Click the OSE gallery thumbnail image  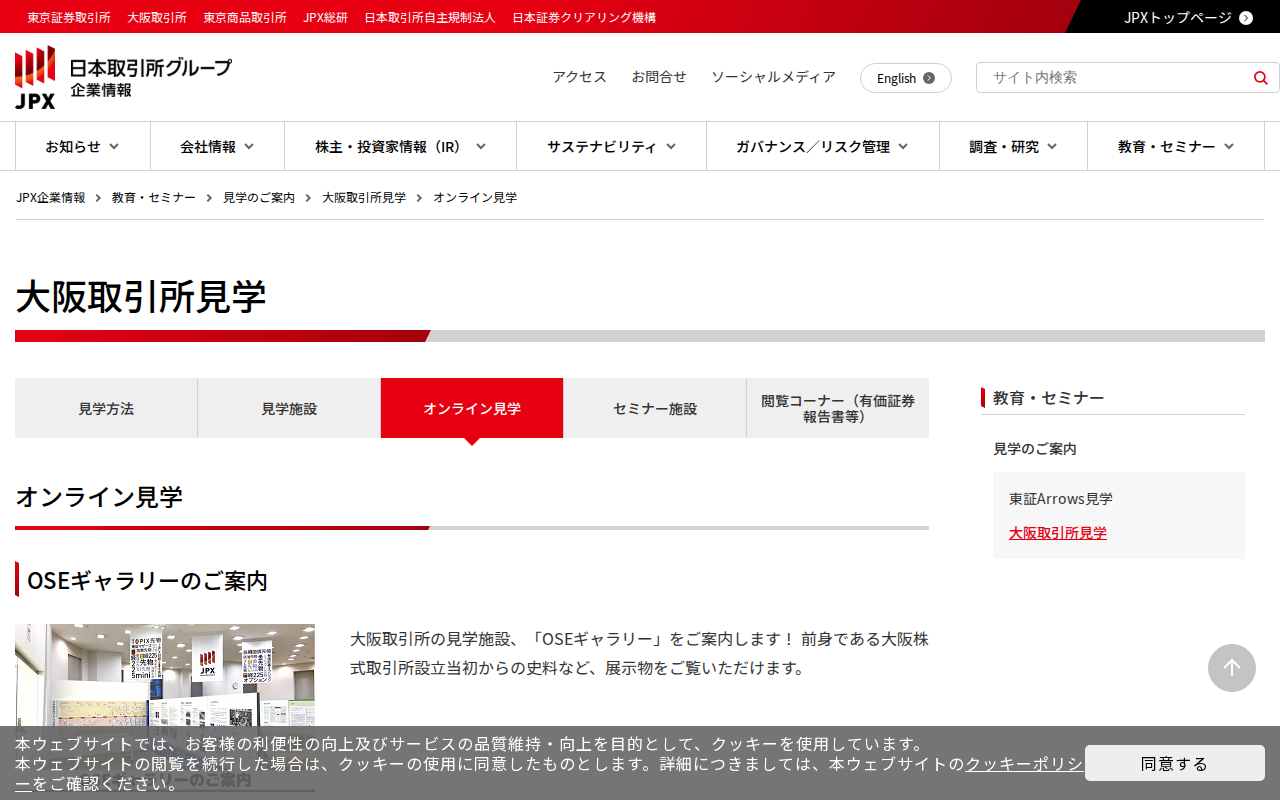165,708
